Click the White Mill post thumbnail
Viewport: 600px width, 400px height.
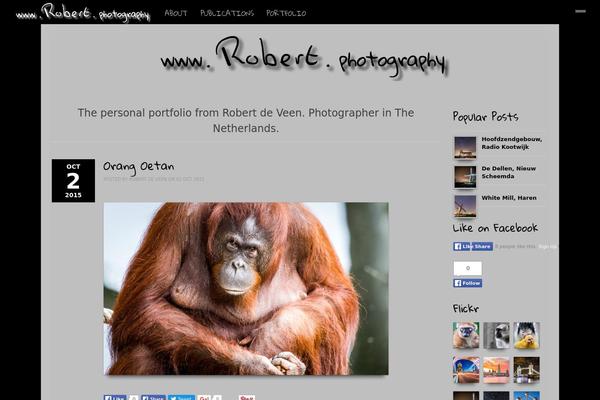465,206
